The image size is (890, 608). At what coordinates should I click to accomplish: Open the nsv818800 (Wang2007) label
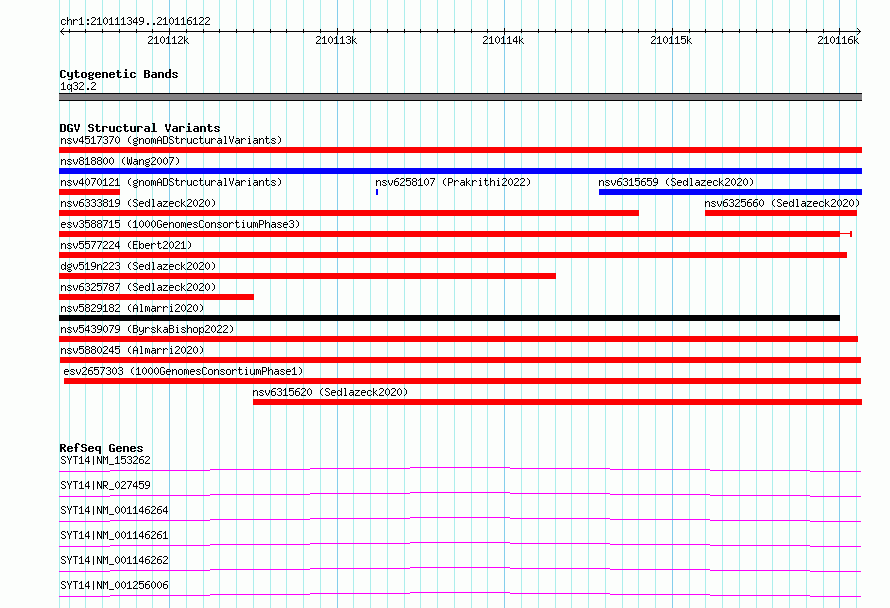120,161
